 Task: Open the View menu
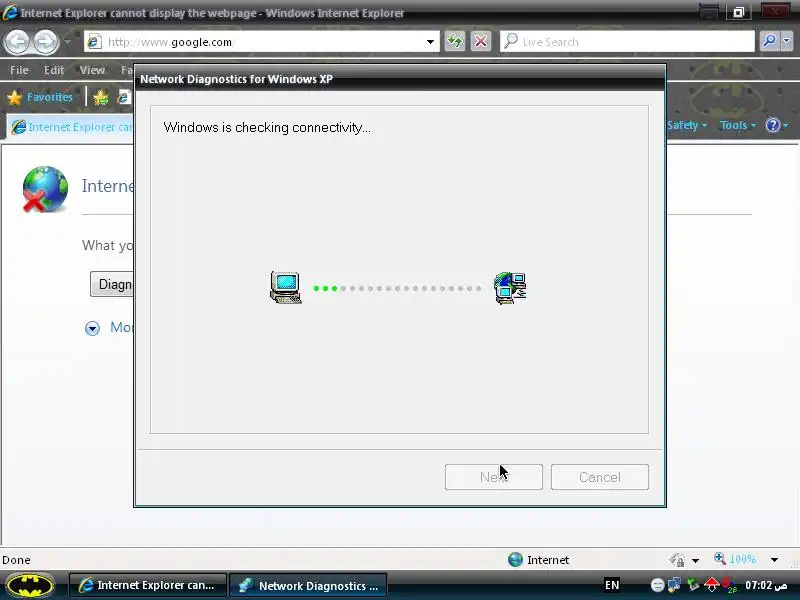92,70
